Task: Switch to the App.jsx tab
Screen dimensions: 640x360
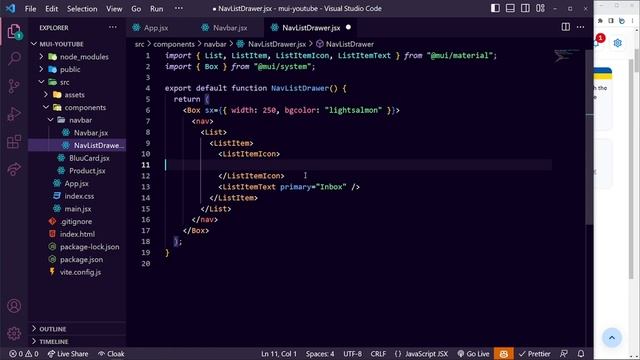Action: [x=151, y=28]
